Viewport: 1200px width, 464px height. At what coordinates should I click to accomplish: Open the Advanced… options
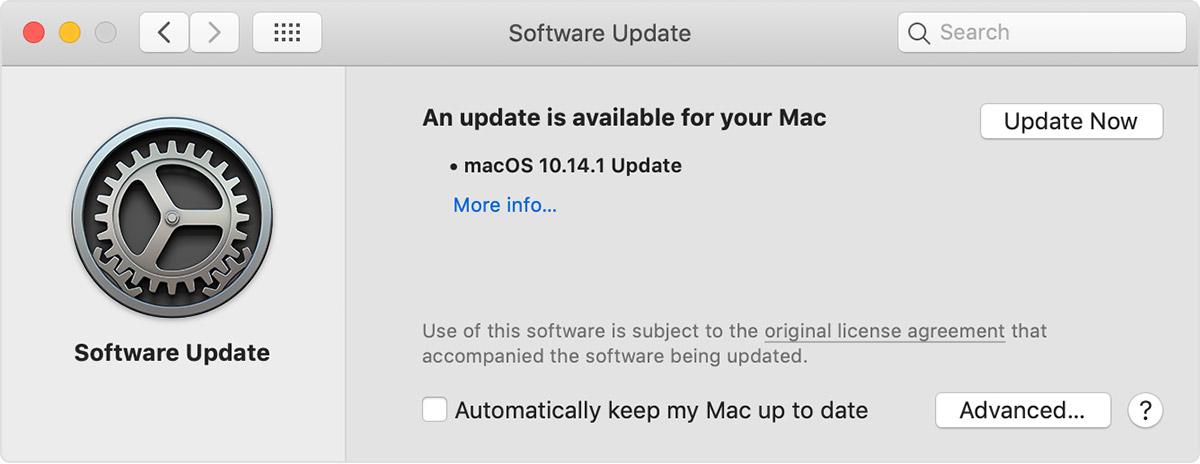[x=1022, y=410]
